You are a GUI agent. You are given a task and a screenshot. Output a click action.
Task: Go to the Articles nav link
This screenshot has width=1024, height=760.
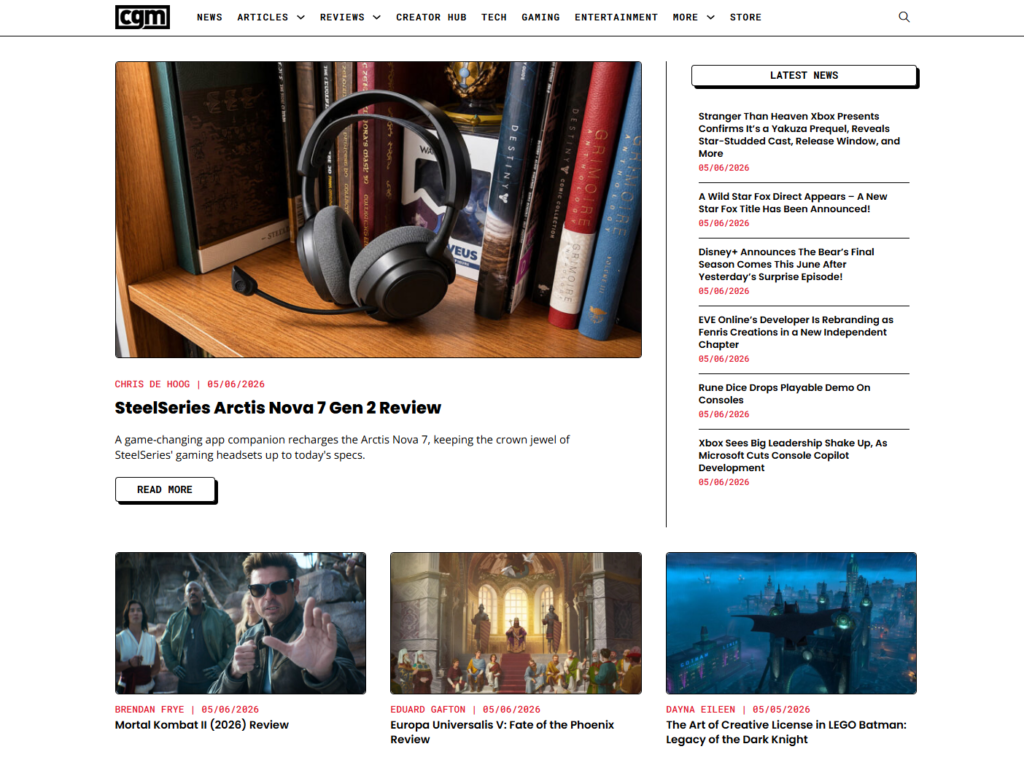click(263, 18)
